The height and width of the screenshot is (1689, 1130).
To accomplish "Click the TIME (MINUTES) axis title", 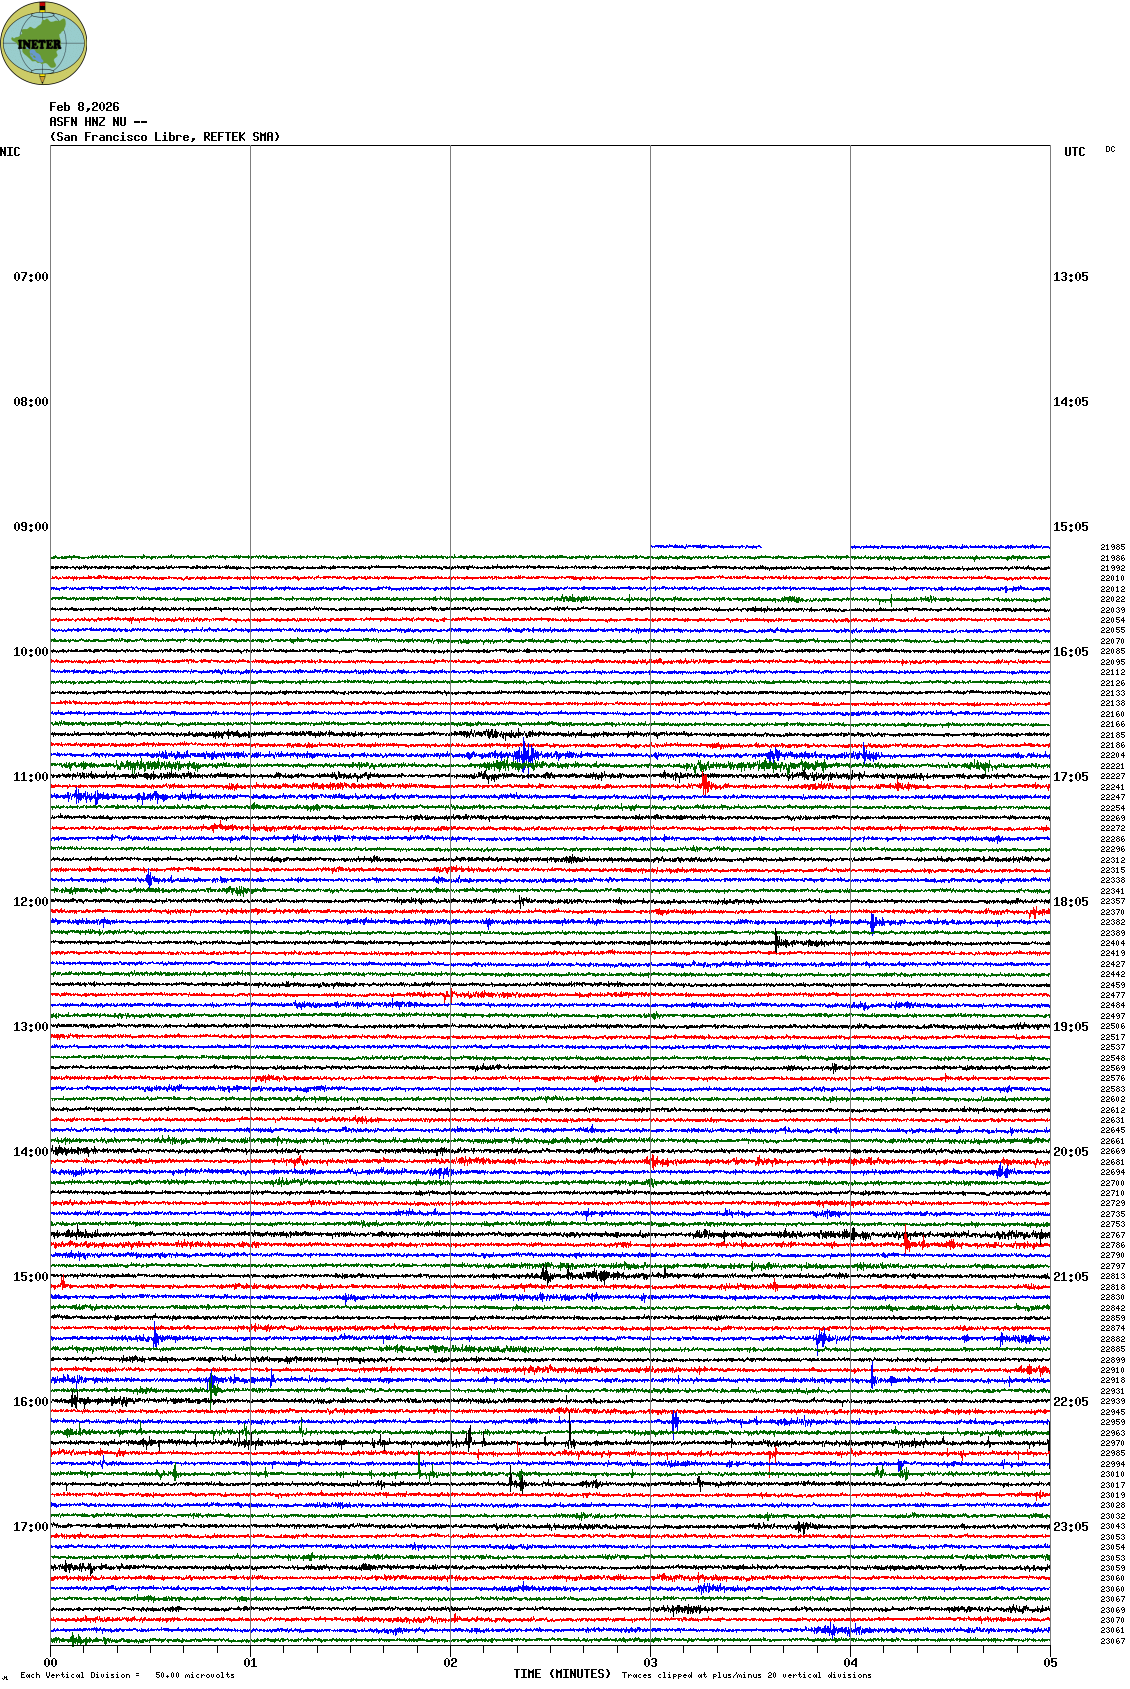I will [562, 1674].
